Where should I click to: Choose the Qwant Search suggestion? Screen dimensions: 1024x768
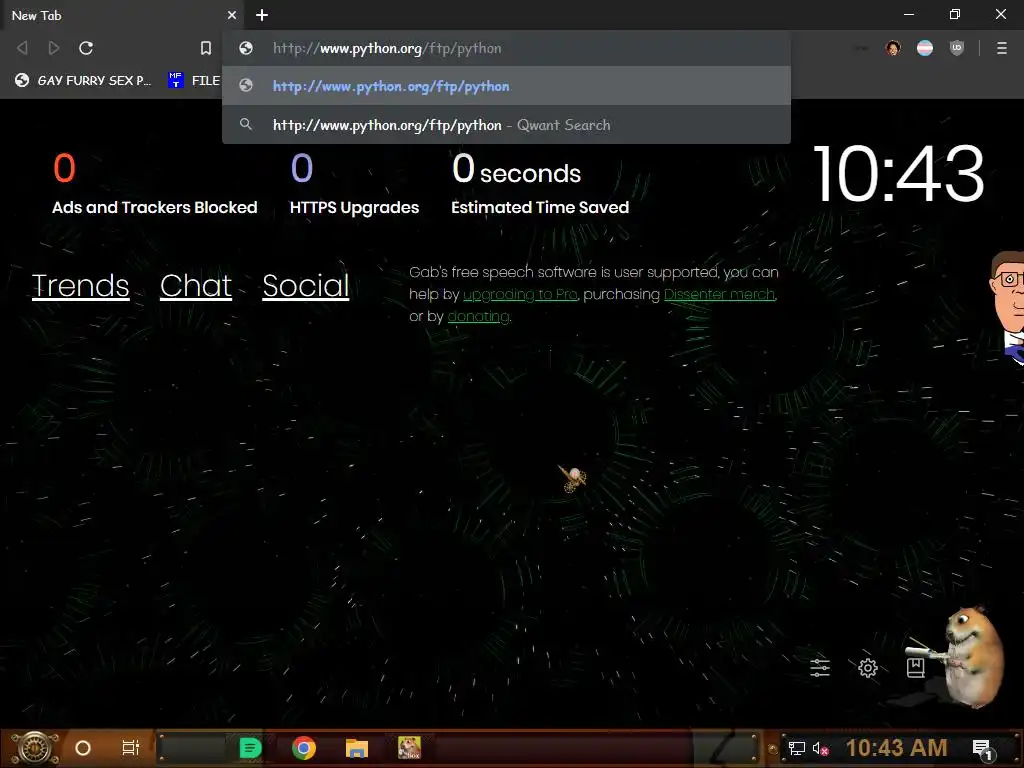(x=506, y=124)
